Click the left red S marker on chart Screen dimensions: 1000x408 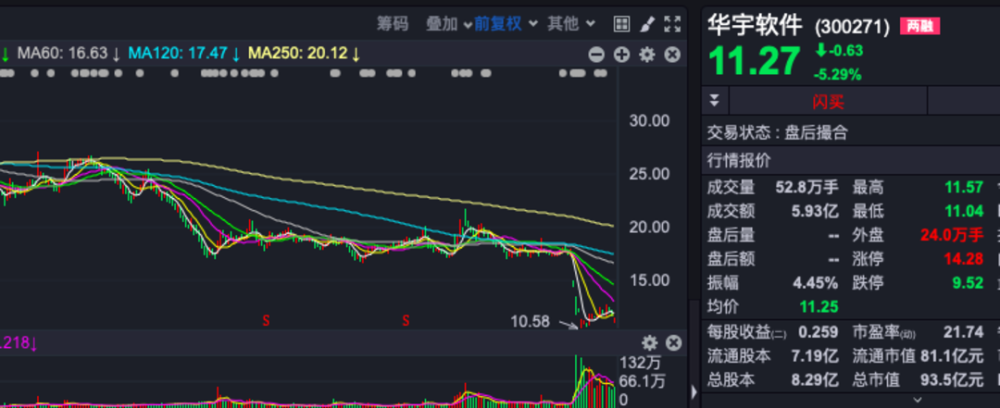[x=266, y=321]
